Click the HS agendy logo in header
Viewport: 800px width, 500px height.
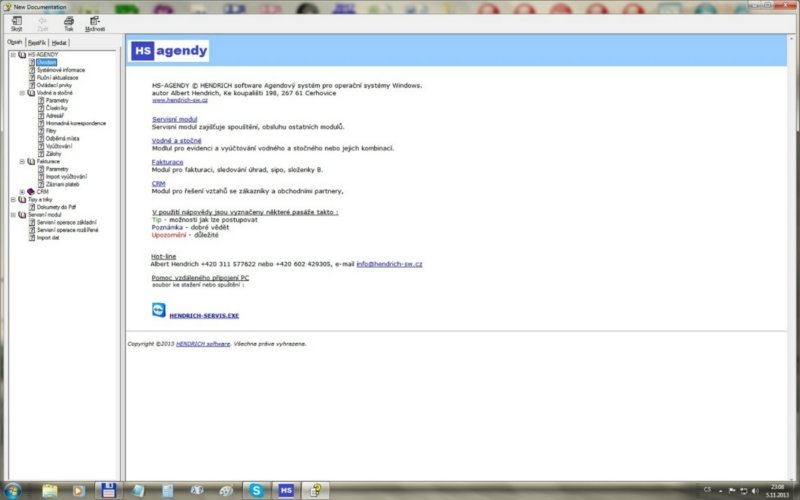[169, 51]
